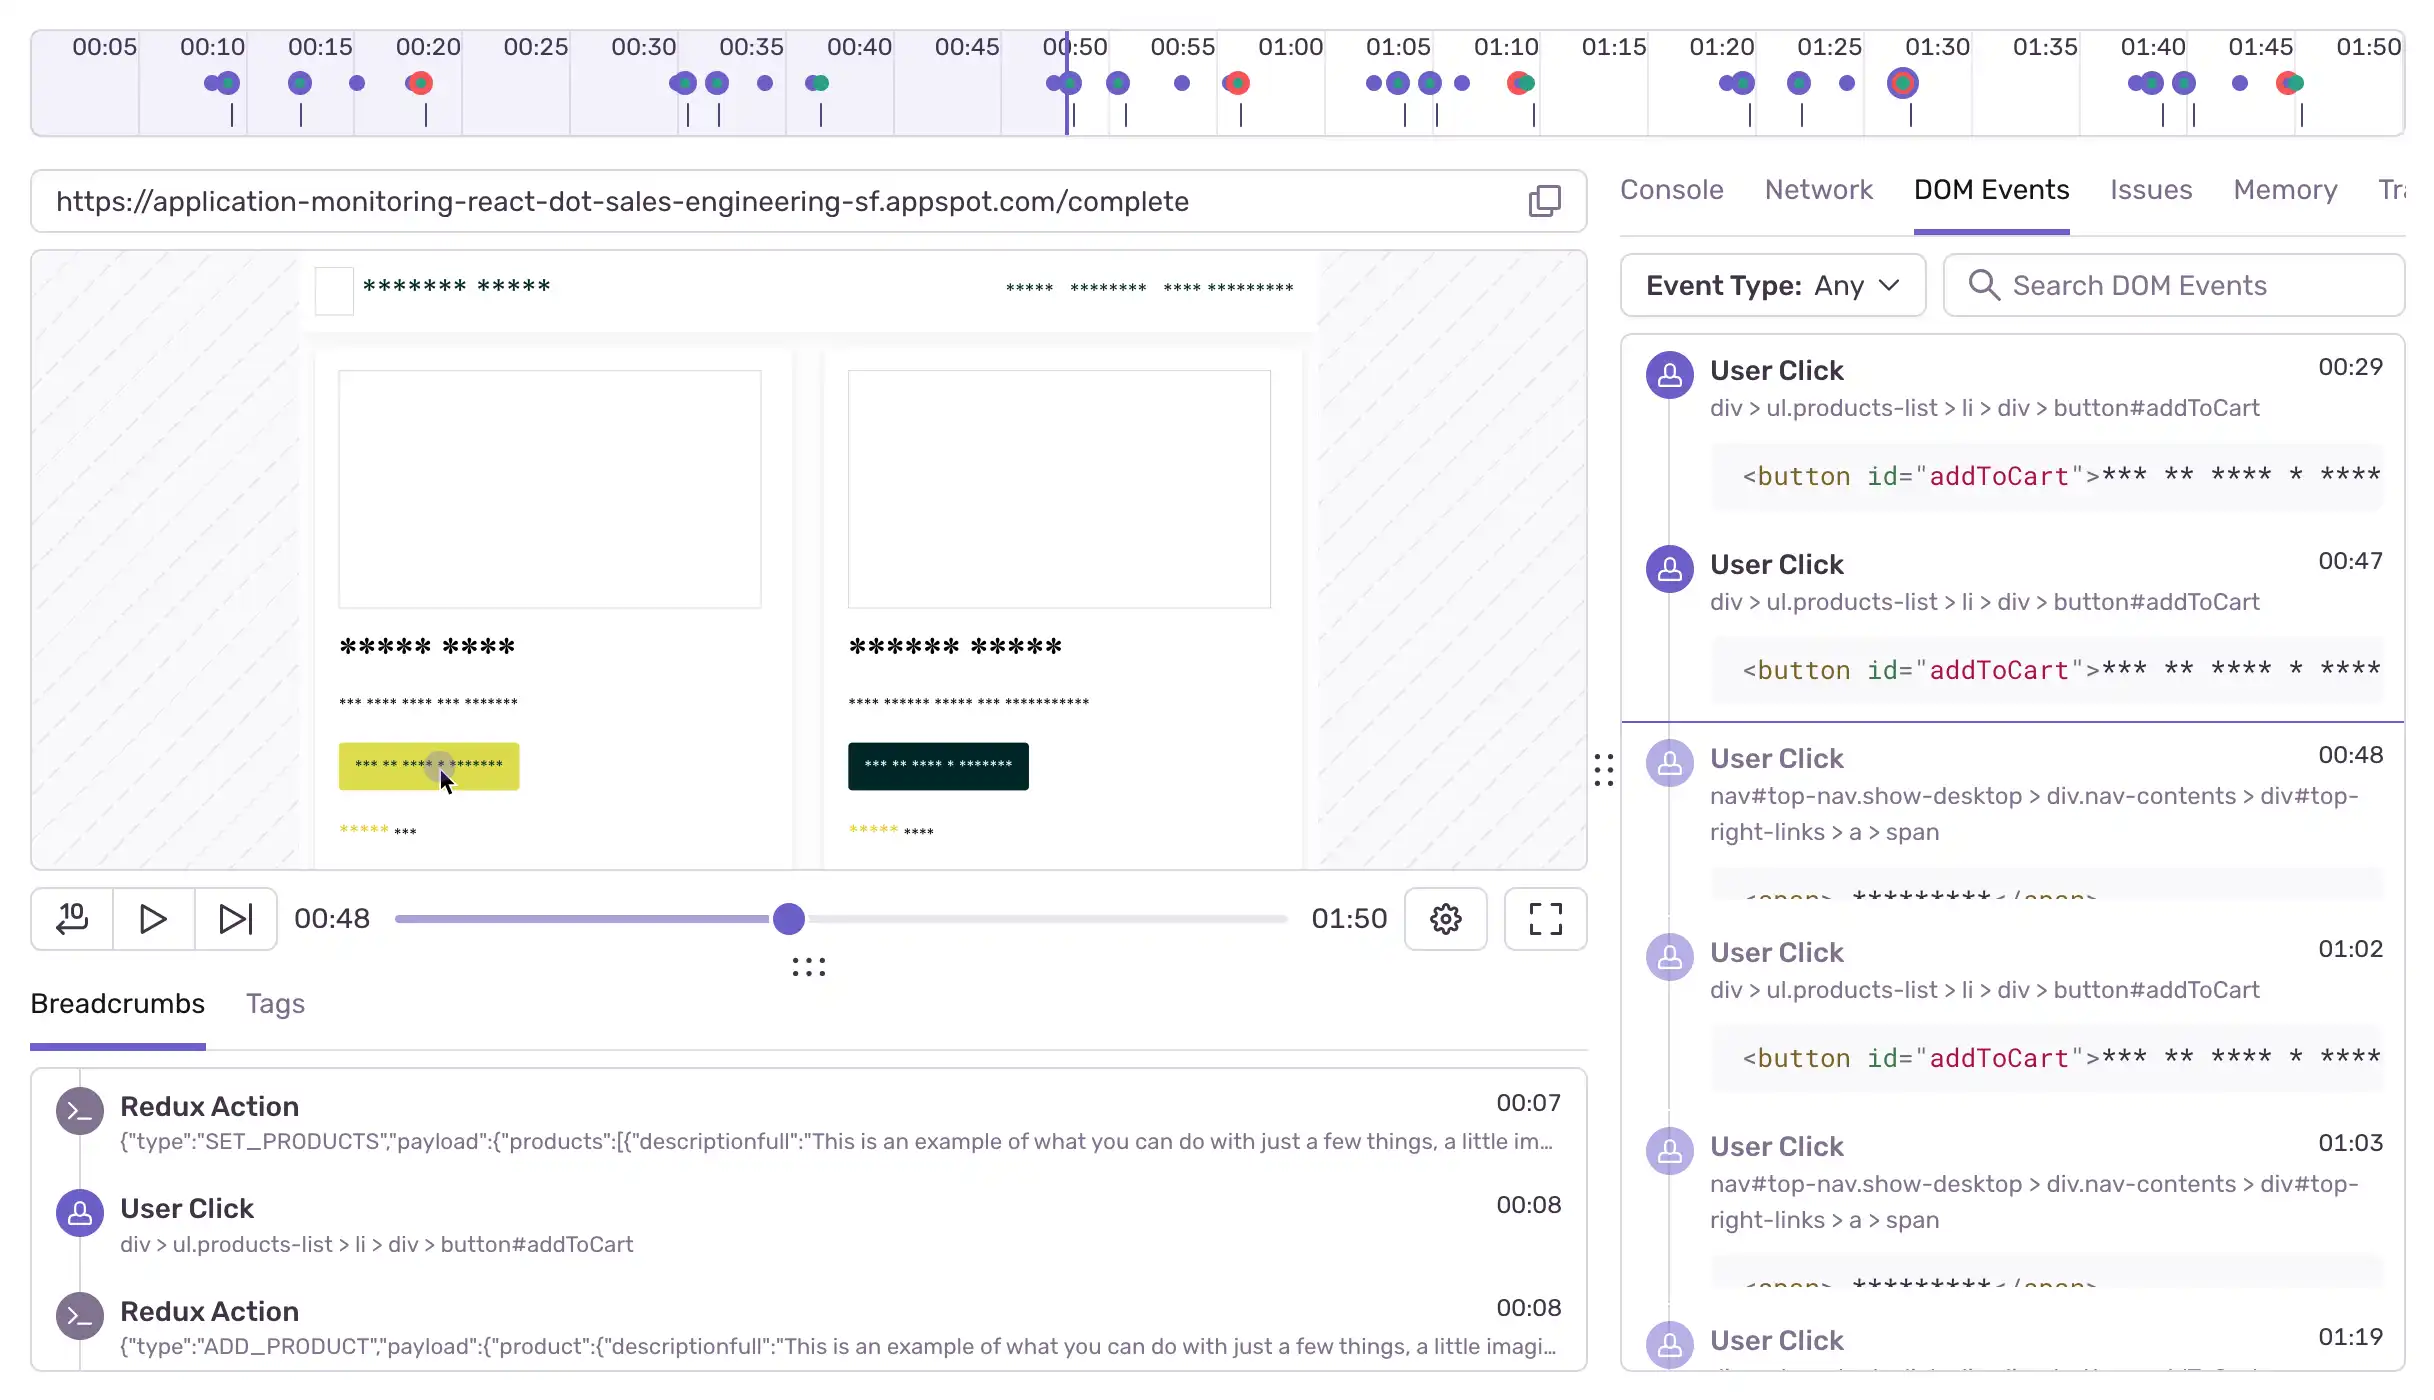Play the session replay

[x=153, y=918]
